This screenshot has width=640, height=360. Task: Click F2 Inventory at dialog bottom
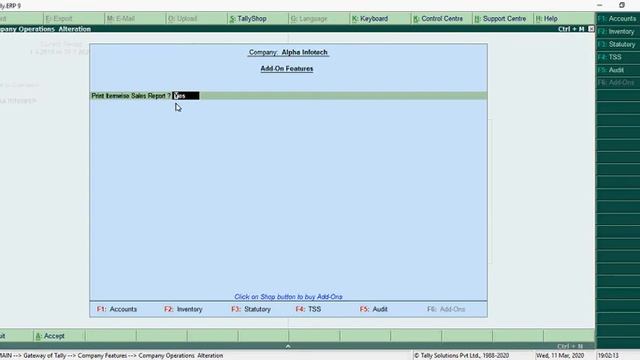[x=183, y=309]
